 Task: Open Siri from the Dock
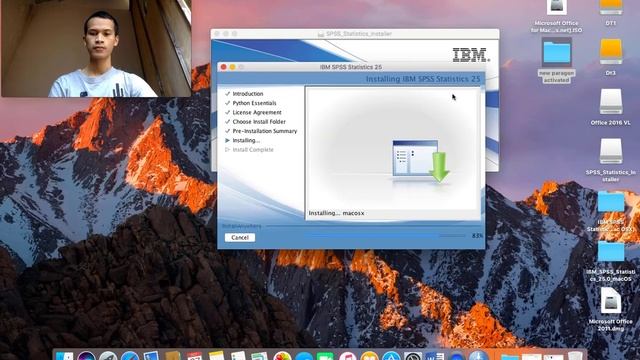(86, 356)
